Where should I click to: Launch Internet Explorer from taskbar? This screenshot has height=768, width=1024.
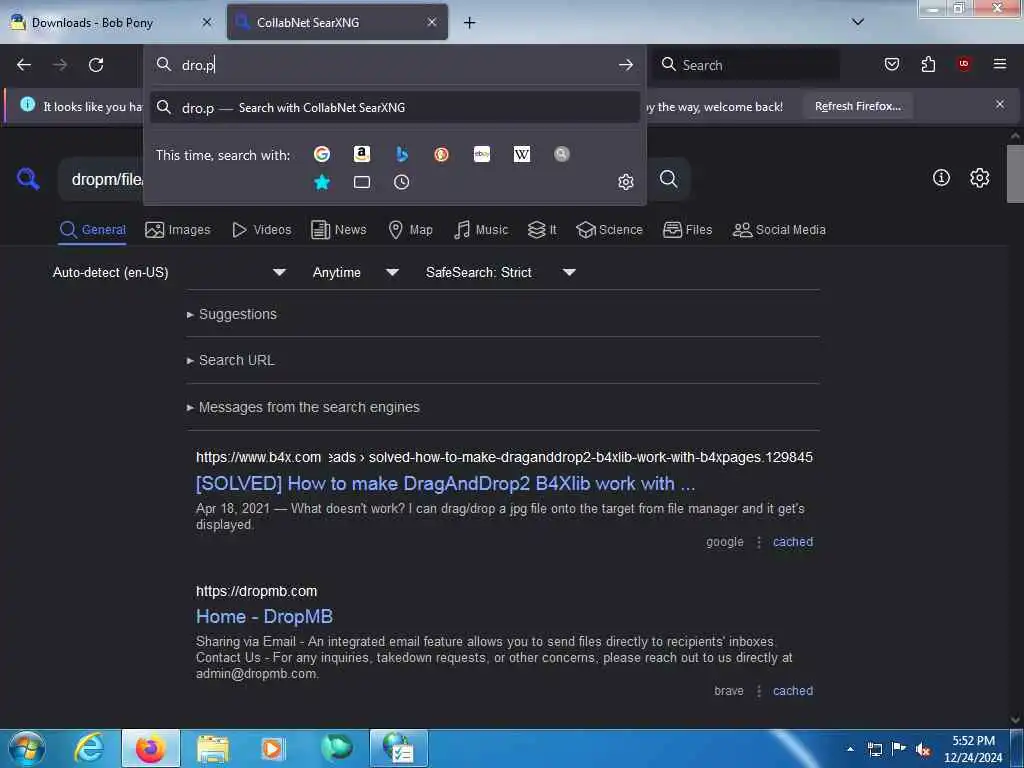click(89, 748)
